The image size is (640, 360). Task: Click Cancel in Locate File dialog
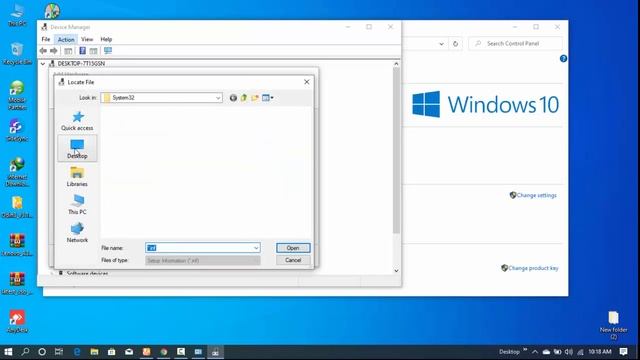[293, 260]
